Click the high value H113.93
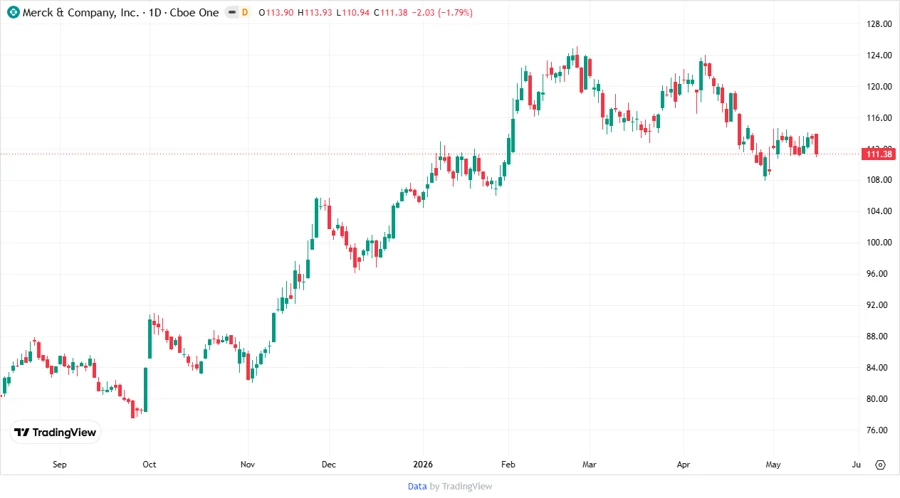The height and width of the screenshot is (498, 900). tap(315, 13)
